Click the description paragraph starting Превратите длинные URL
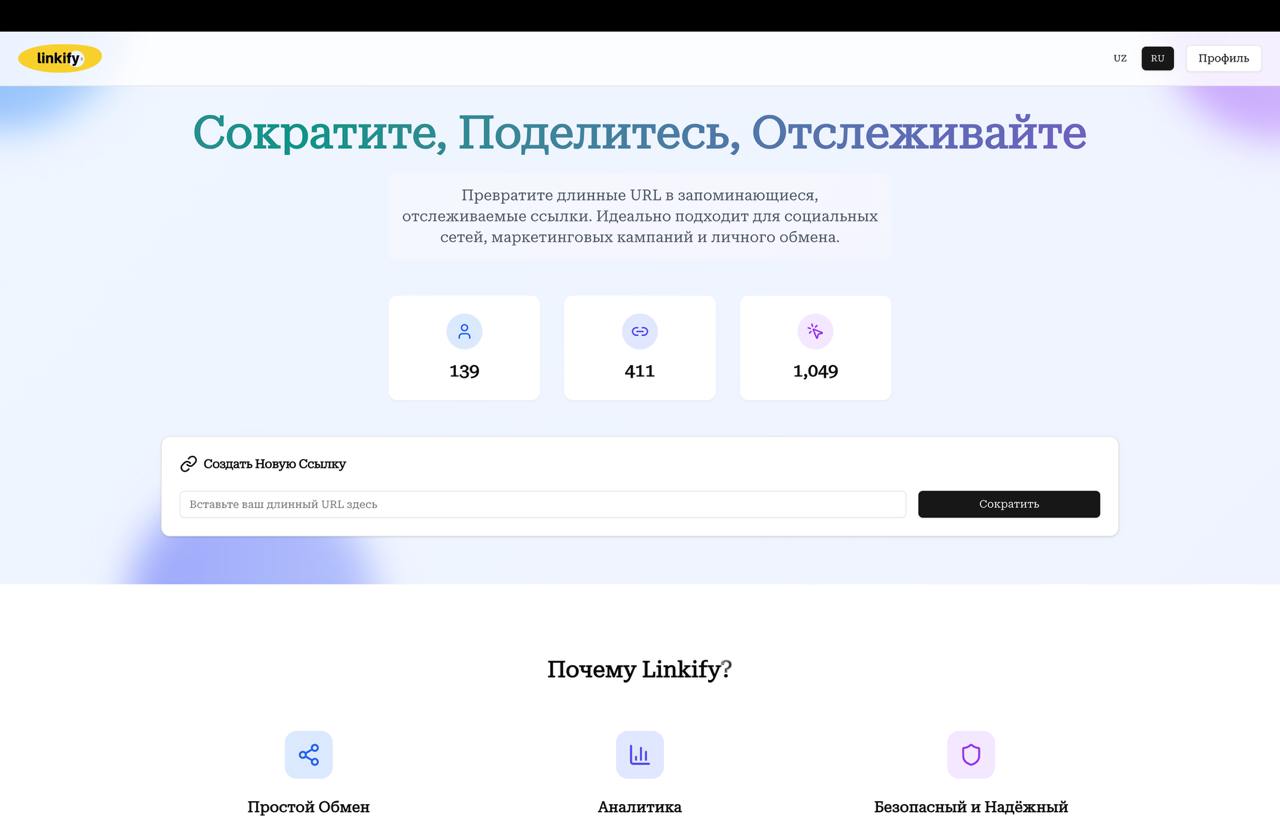Screen dimensions: 1280x832 point(640,216)
